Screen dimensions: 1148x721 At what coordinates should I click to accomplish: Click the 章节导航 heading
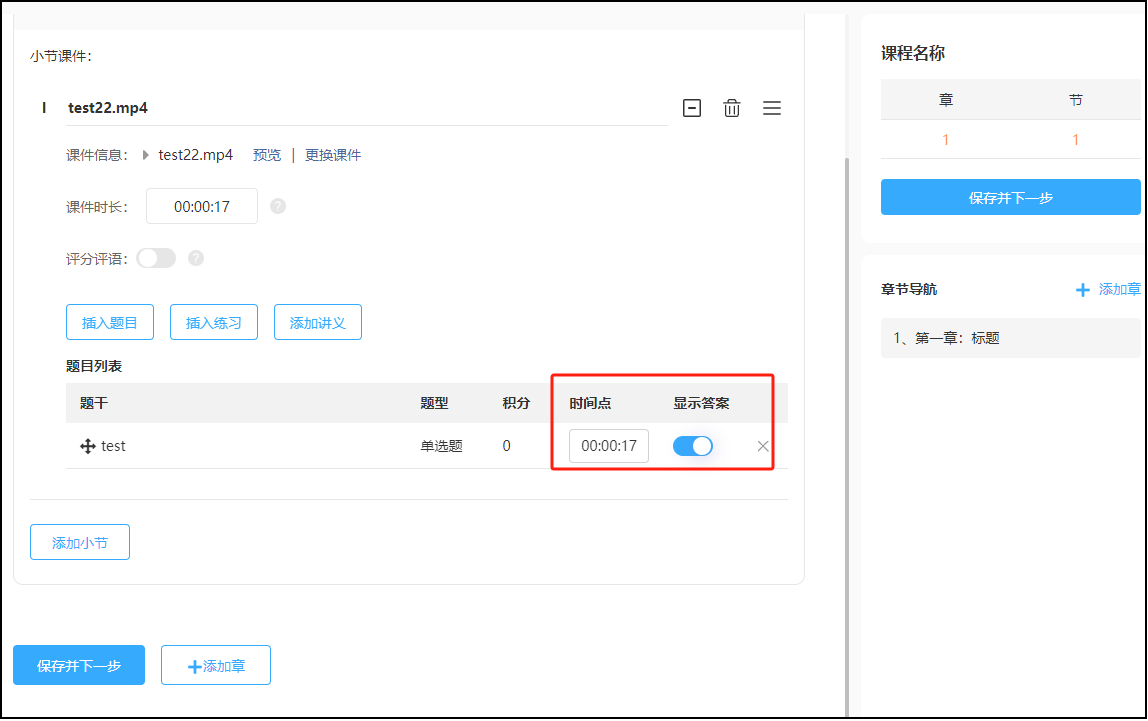909,290
